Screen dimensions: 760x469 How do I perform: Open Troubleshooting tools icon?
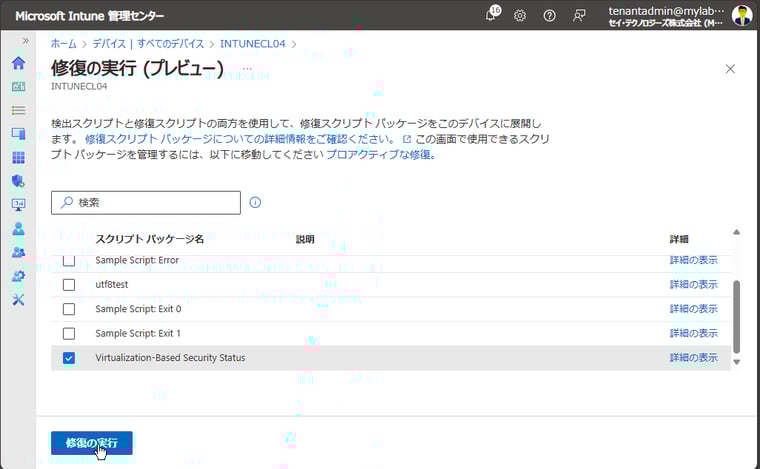(18, 300)
